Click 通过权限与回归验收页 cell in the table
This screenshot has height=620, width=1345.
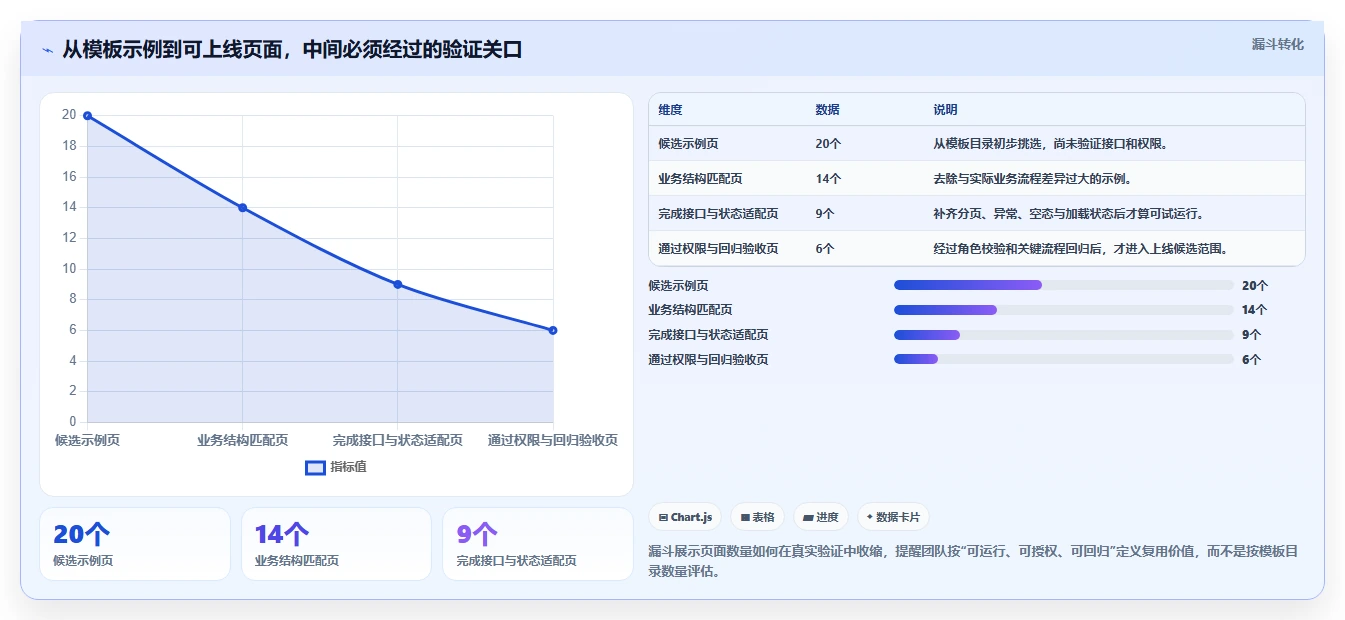[718, 249]
